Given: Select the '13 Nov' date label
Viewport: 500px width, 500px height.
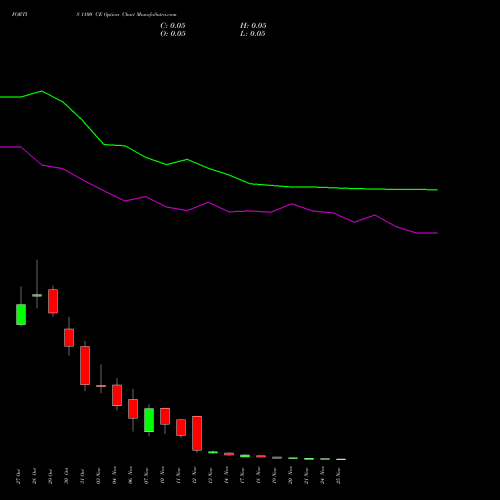Looking at the screenshot, I should pos(210,476).
